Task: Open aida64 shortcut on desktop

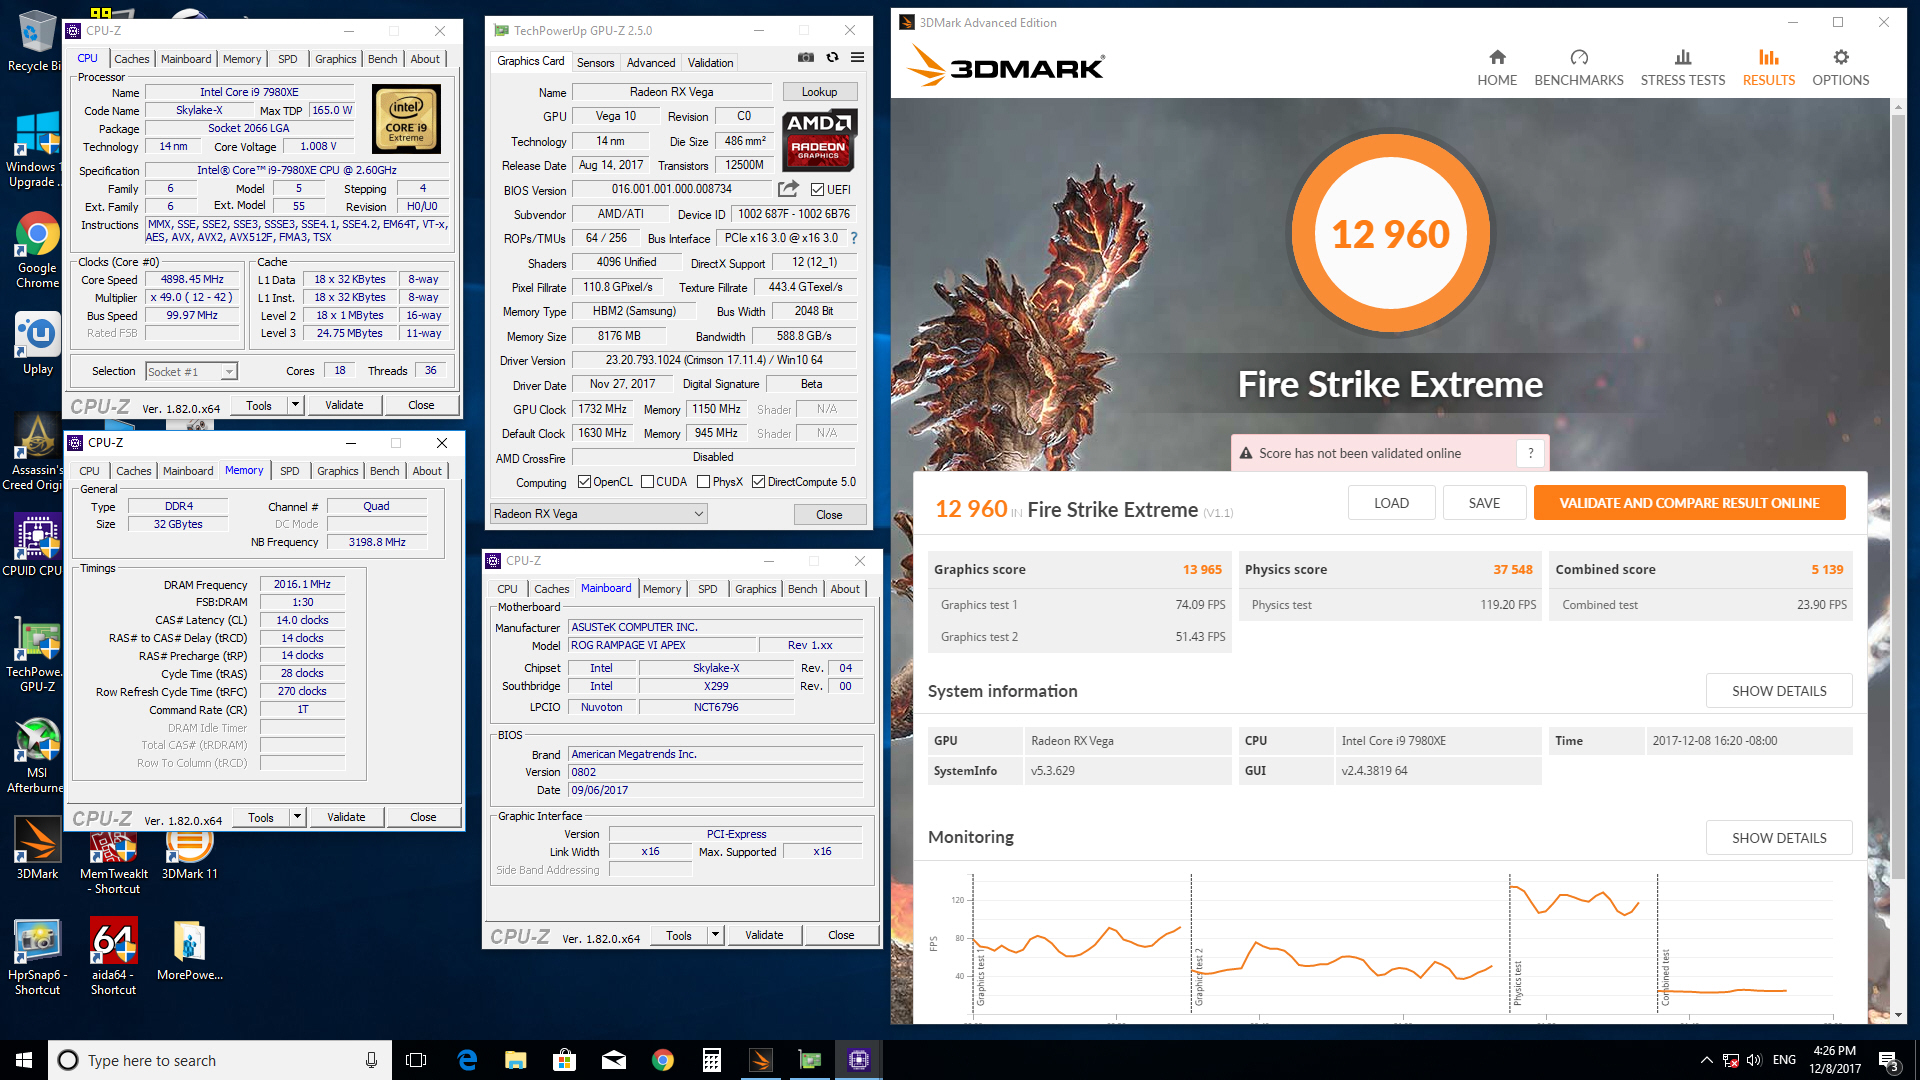Action: [x=113, y=958]
